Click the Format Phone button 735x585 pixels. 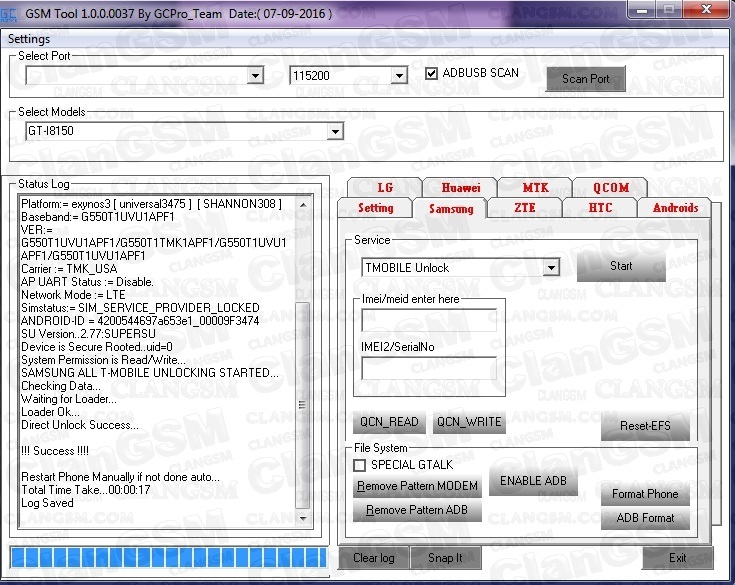point(645,494)
